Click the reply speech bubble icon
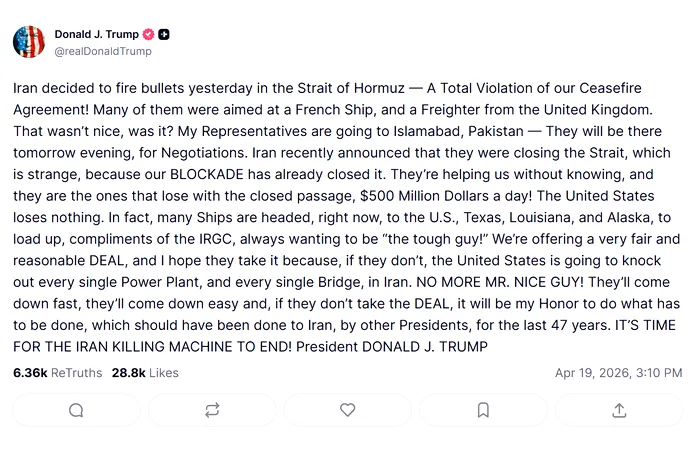 coord(76,410)
